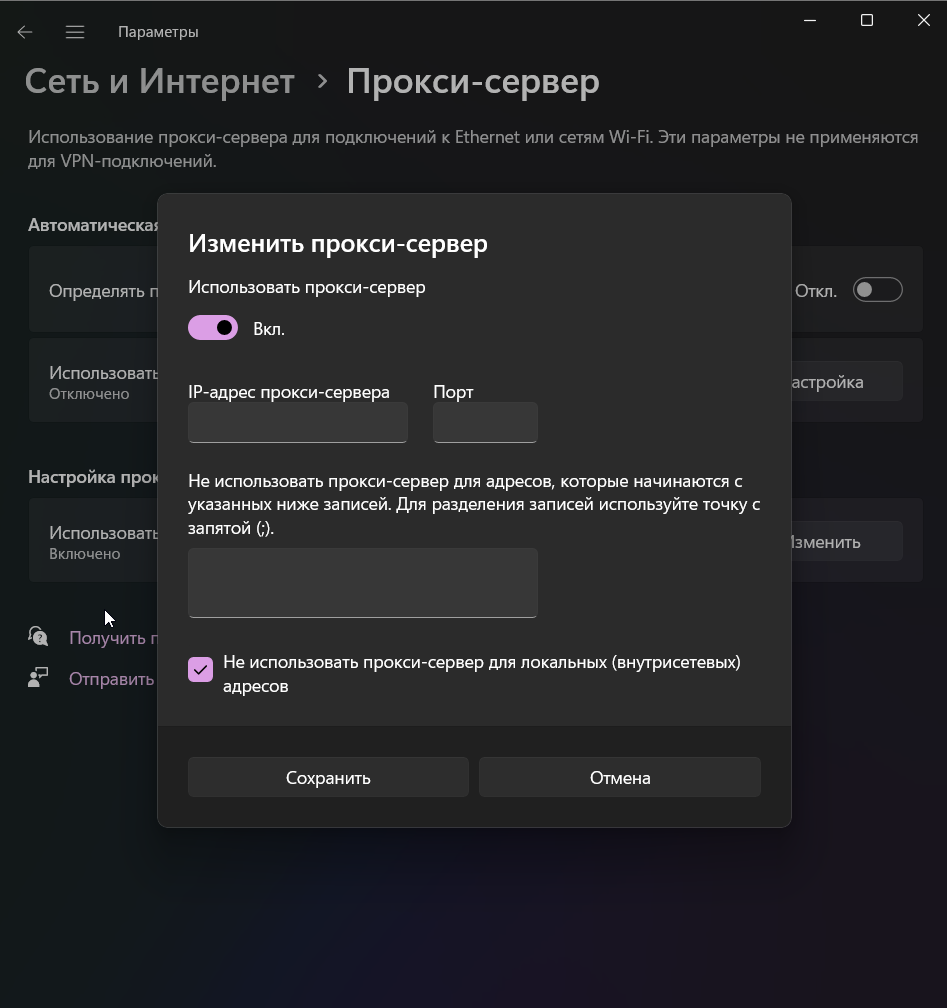Maximize the Settings window

pyautogui.click(x=867, y=21)
